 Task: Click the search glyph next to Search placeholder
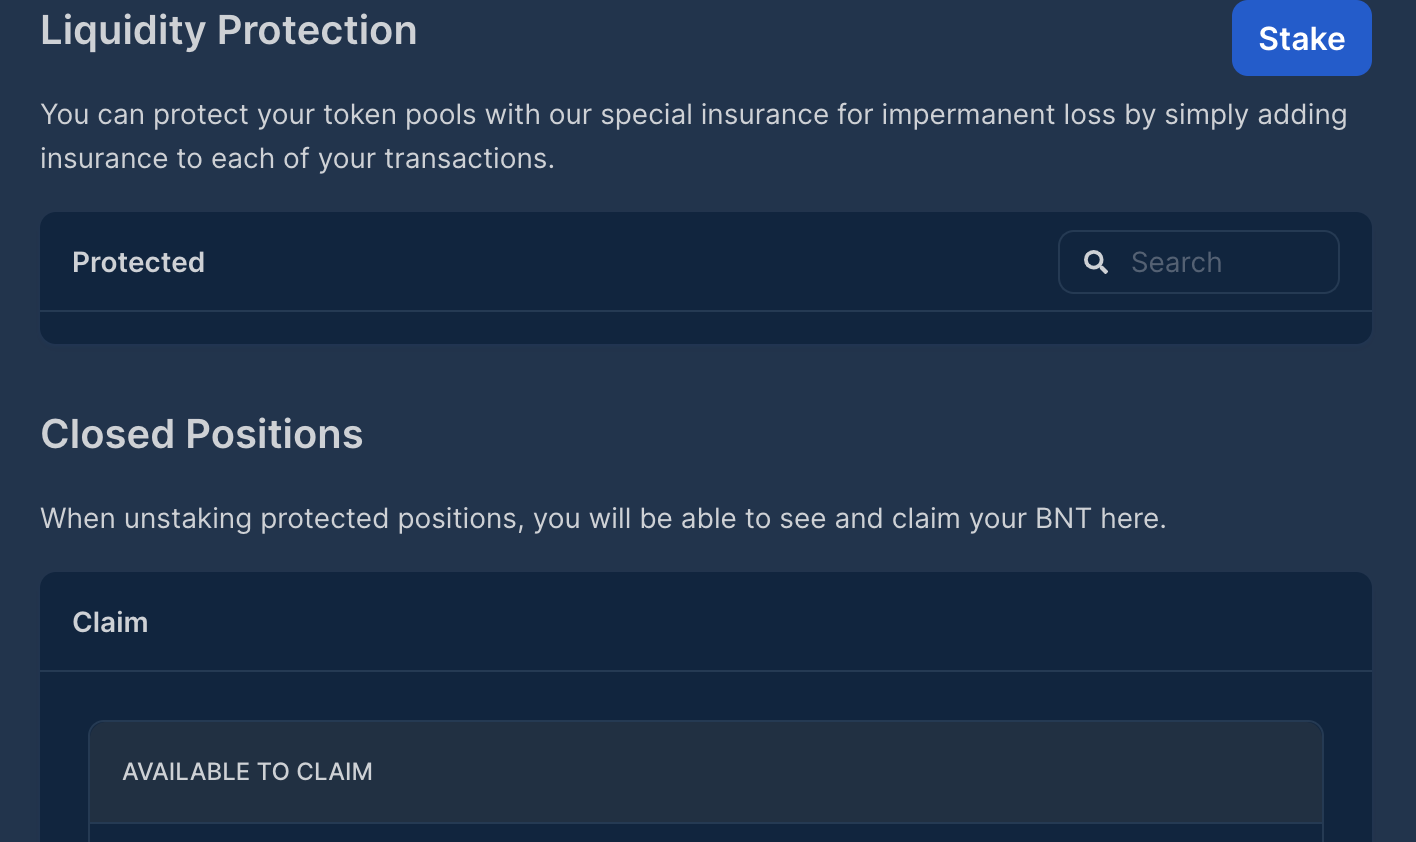click(1096, 261)
